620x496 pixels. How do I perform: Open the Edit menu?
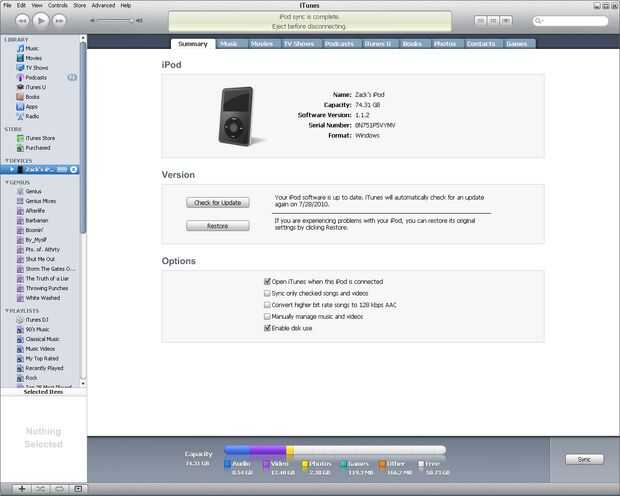(21, 6)
